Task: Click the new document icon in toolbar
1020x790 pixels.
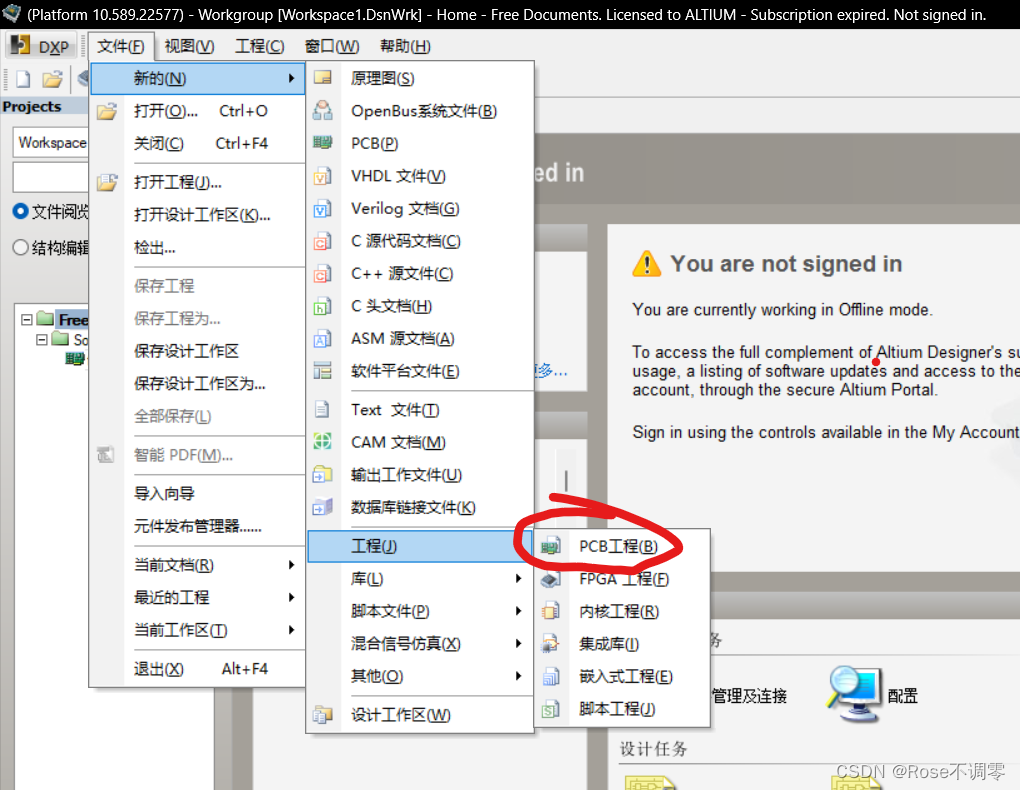Action: (23, 79)
